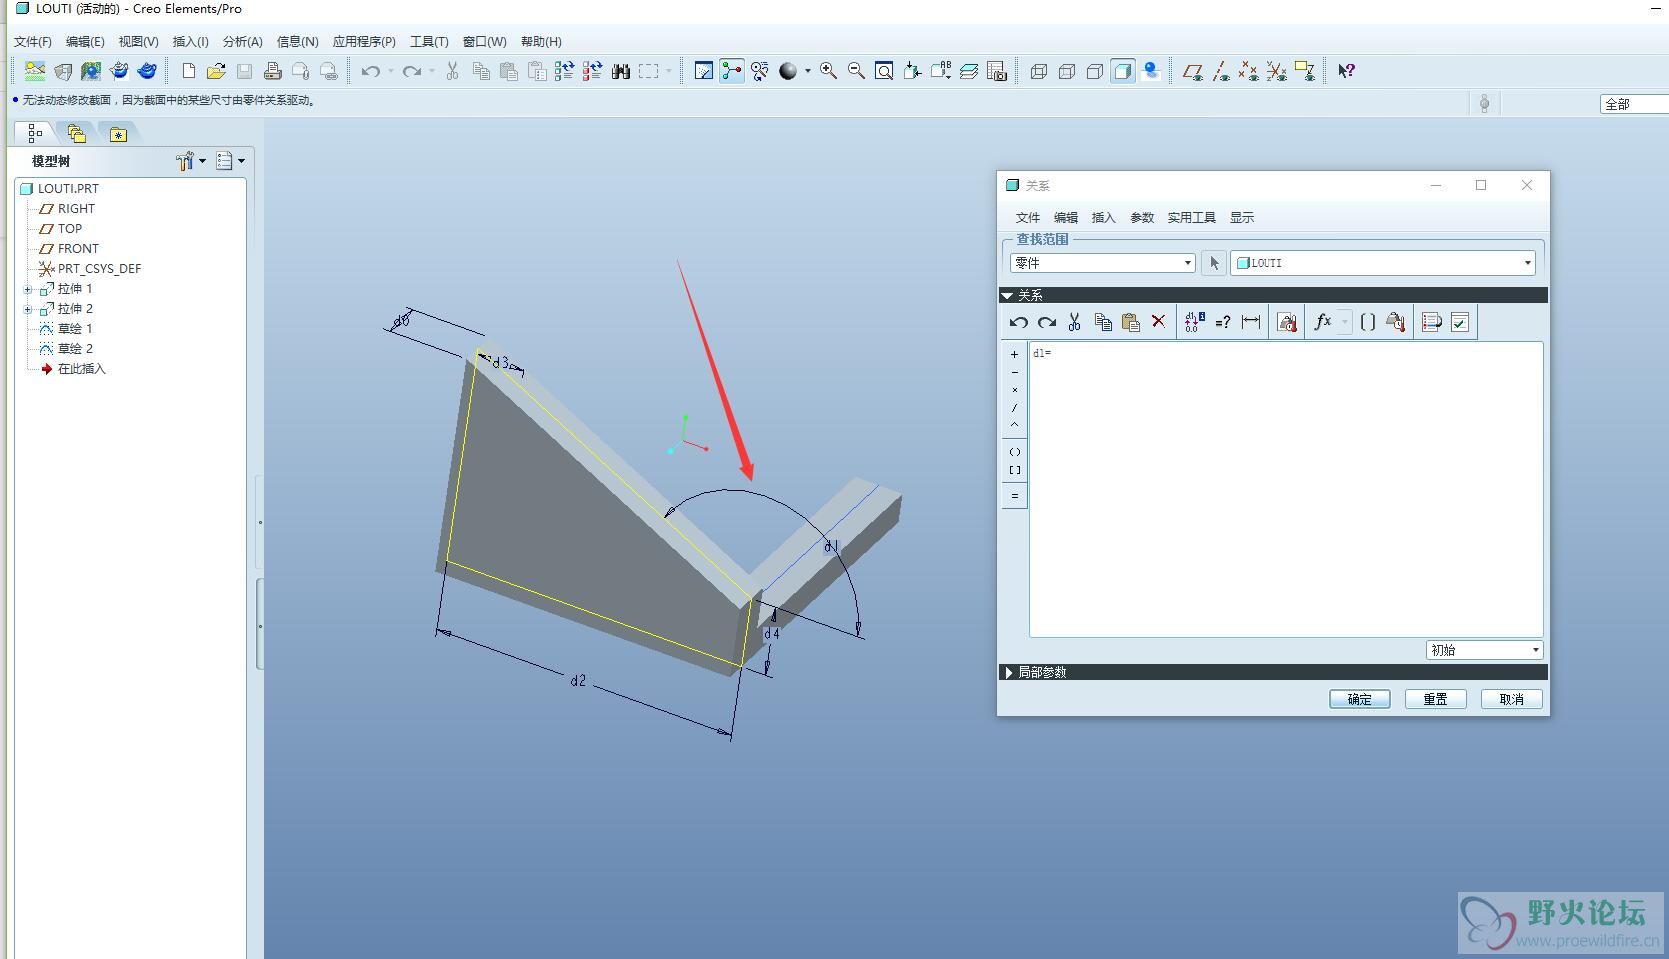Click the relations text editing area
Image resolution: width=1669 pixels, height=959 pixels.
pyautogui.click(x=1286, y=489)
